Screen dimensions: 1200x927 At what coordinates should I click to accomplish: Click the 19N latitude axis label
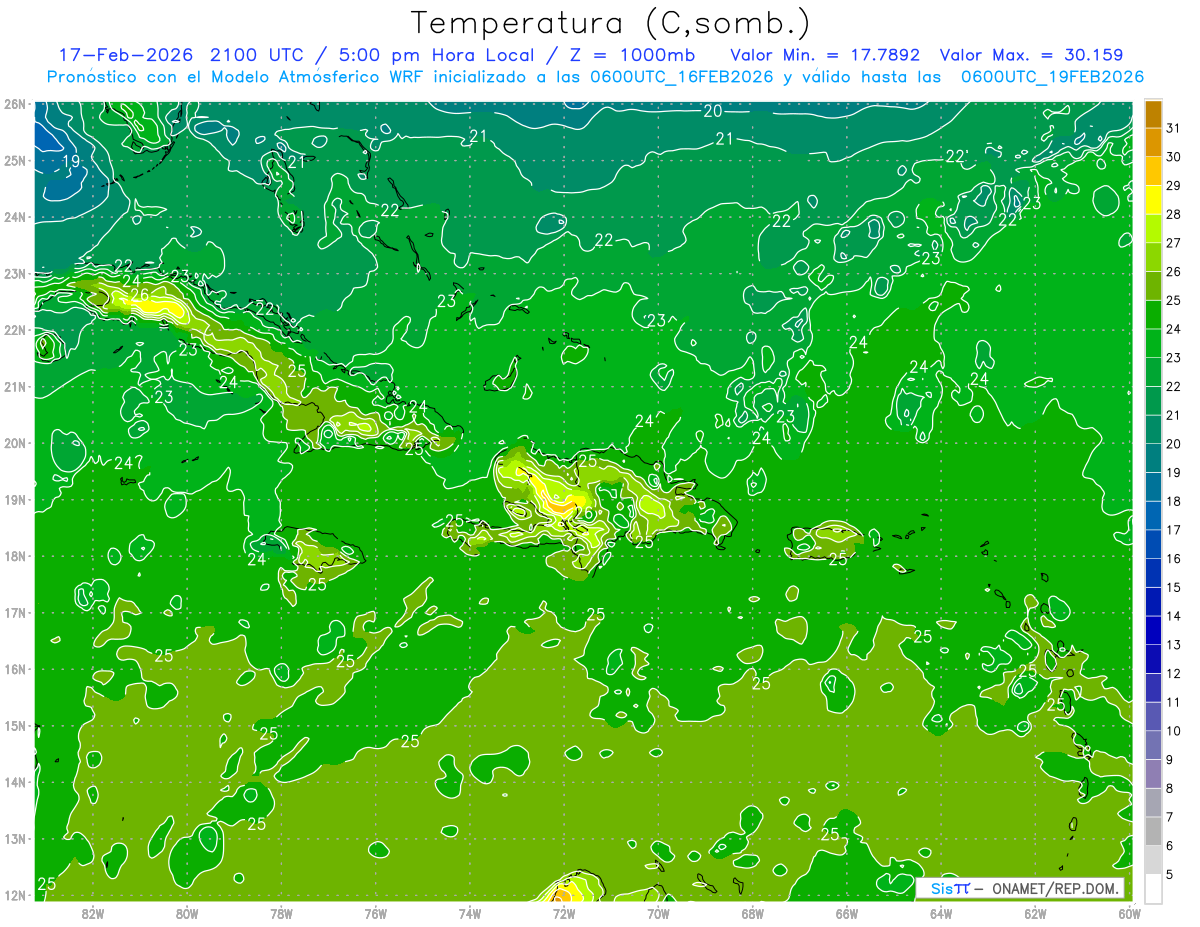point(14,500)
